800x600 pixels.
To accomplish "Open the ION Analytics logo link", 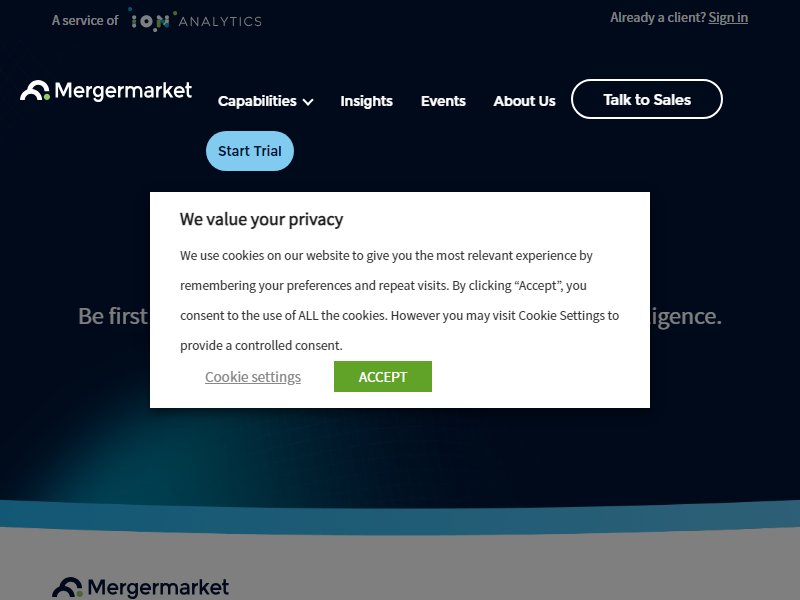I will click(194, 20).
